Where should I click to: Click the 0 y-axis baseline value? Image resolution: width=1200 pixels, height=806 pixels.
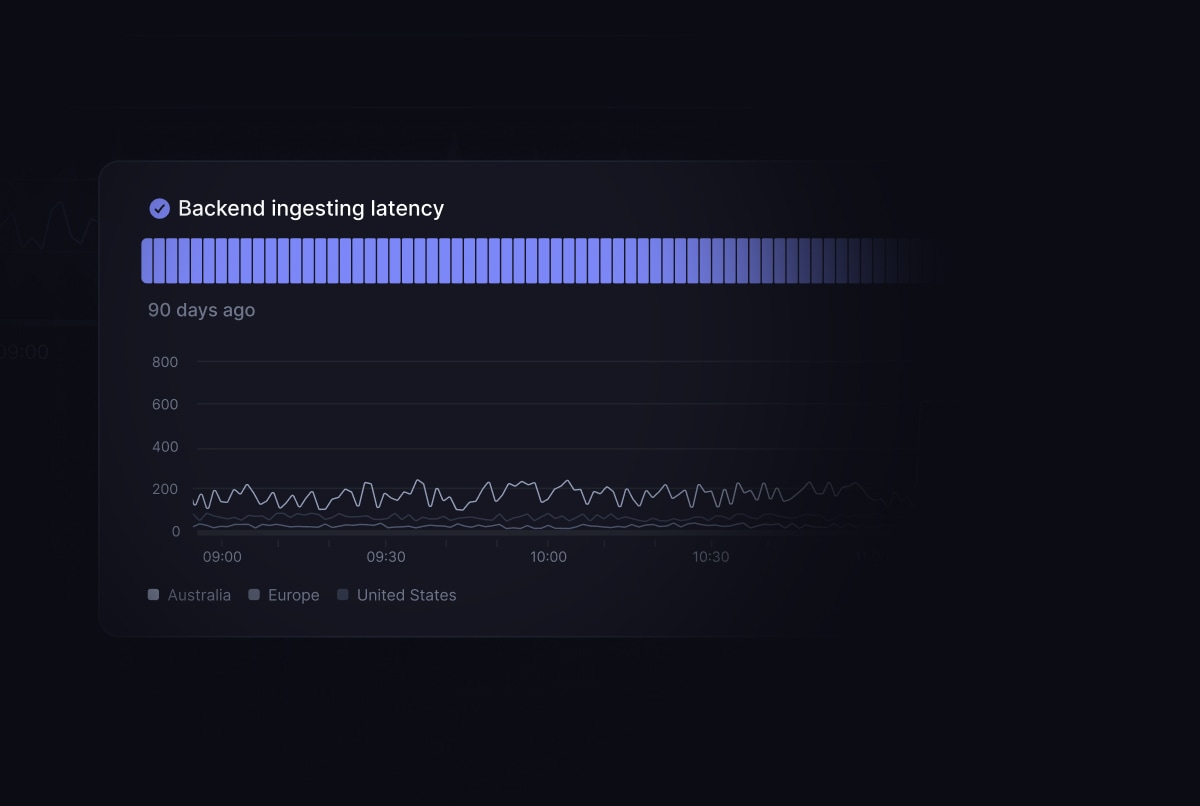coord(174,531)
